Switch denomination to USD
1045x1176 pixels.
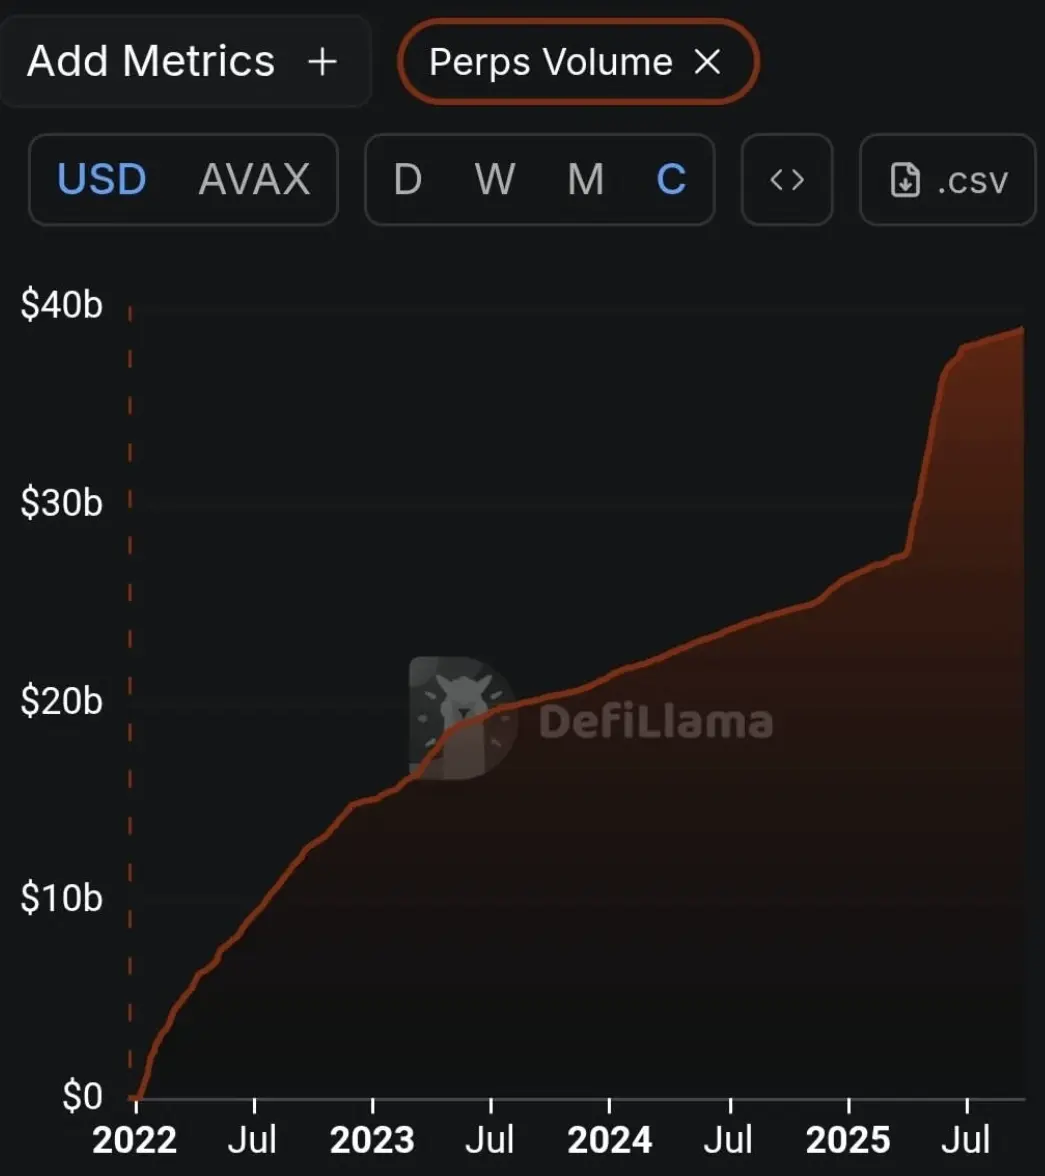pos(102,180)
